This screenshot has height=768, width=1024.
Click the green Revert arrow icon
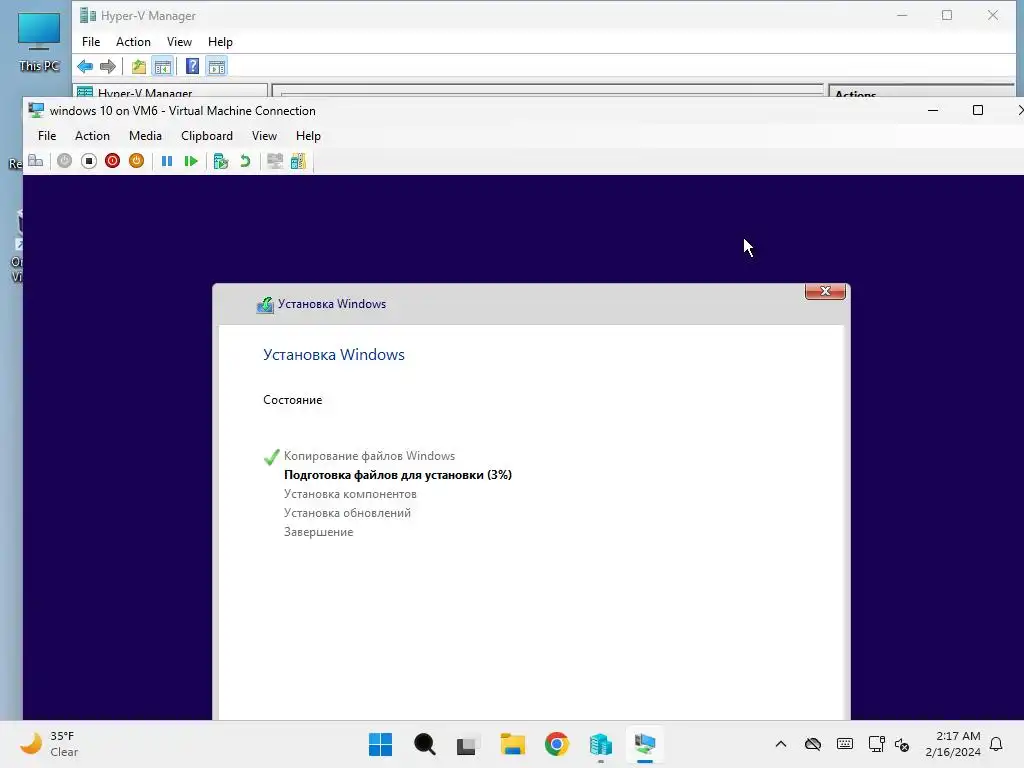tap(245, 161)
